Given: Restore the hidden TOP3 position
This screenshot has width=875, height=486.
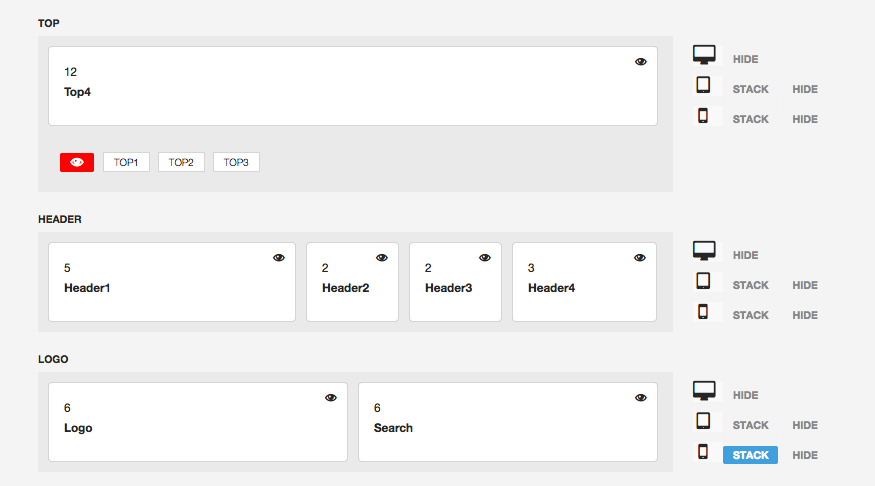Looking at the screenshot, I should [x=236, y=162].
